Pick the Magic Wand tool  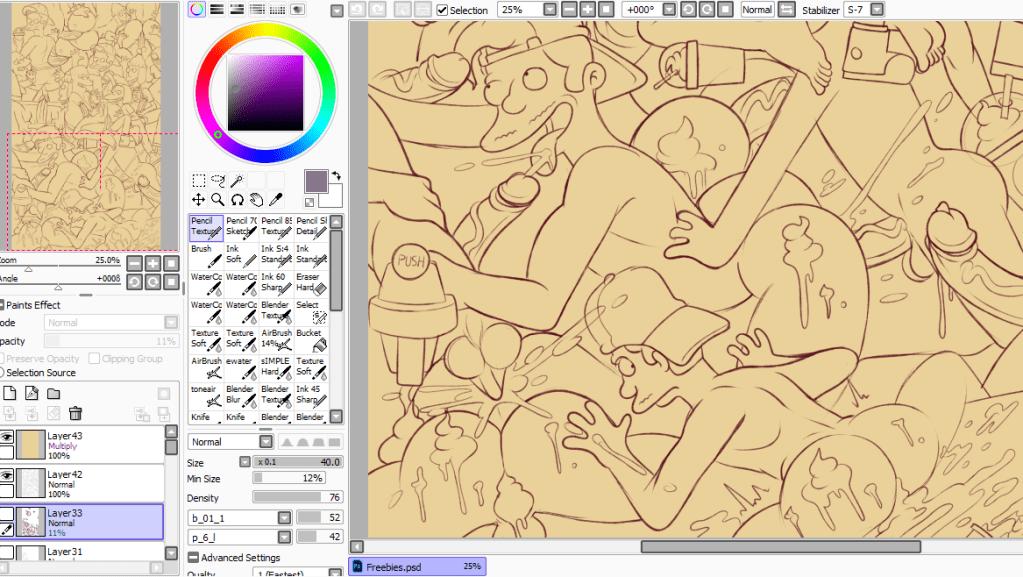237,181
